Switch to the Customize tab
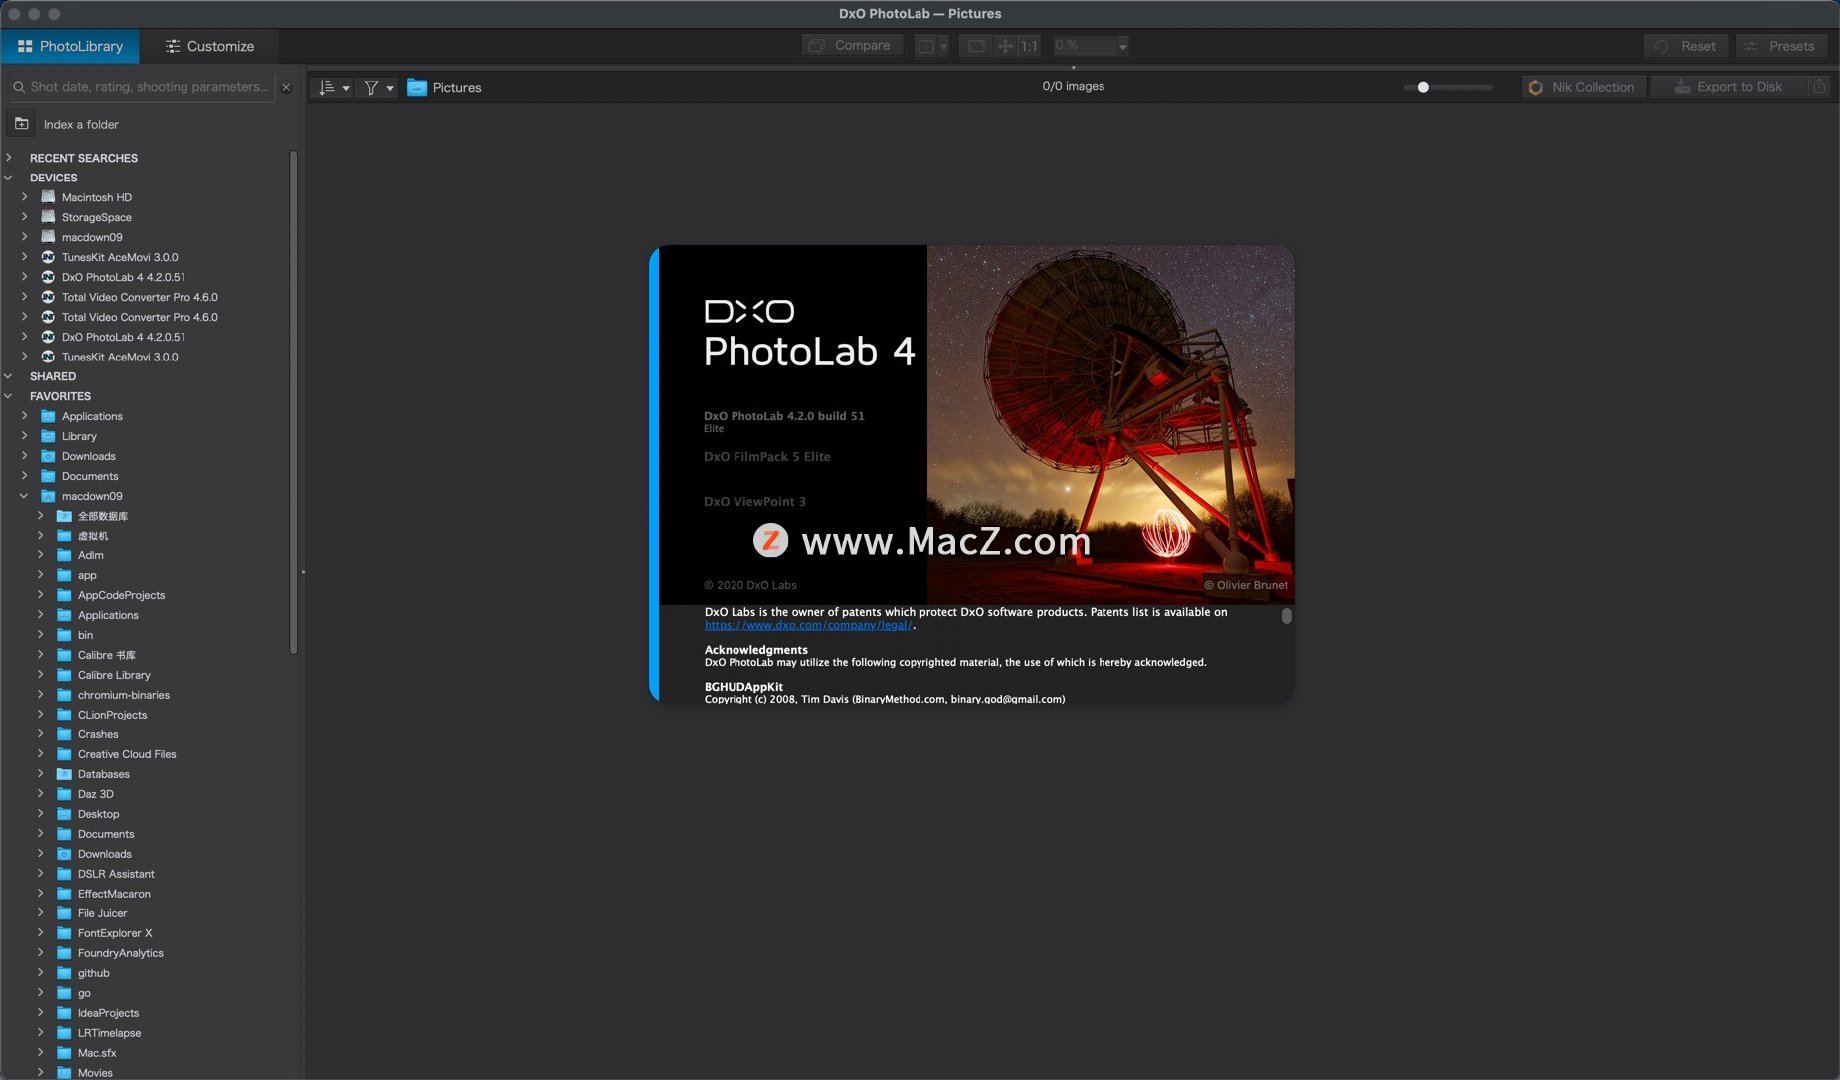 (209, 46)
